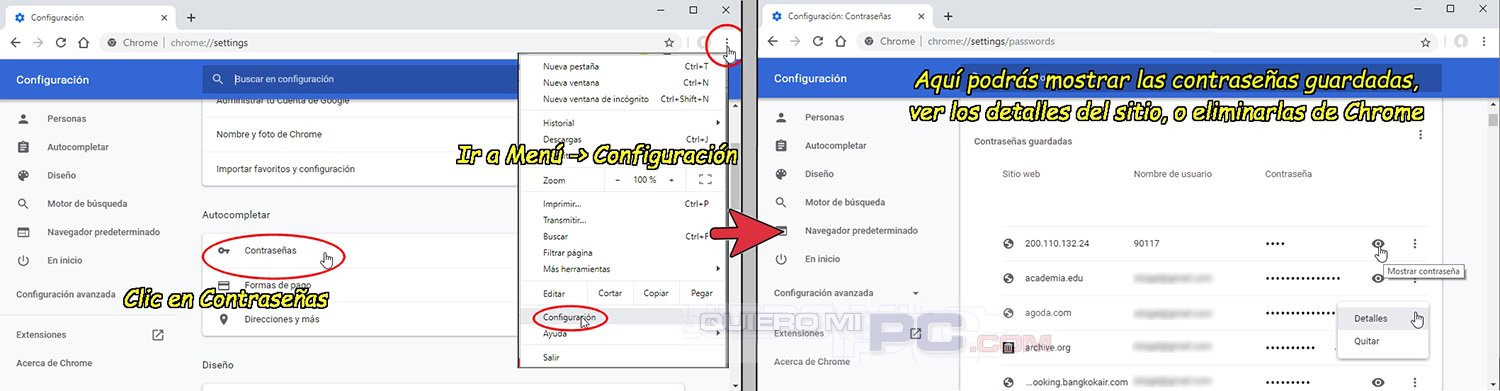The width and height of the screenshot is (1500, 391).
Task: Click the external link icon beside Extensiones
Action: pos(157,335)
